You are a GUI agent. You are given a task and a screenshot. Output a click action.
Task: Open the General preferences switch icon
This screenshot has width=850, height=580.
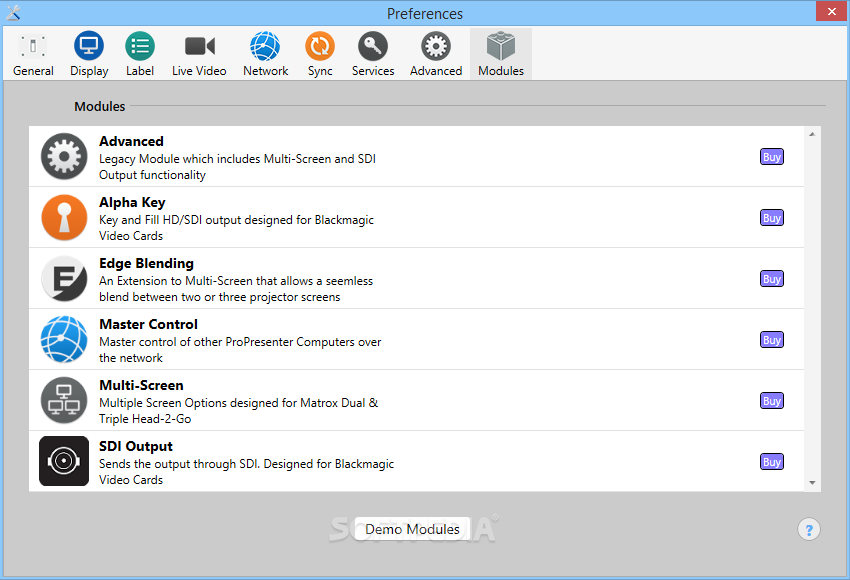tap(33, 46)
